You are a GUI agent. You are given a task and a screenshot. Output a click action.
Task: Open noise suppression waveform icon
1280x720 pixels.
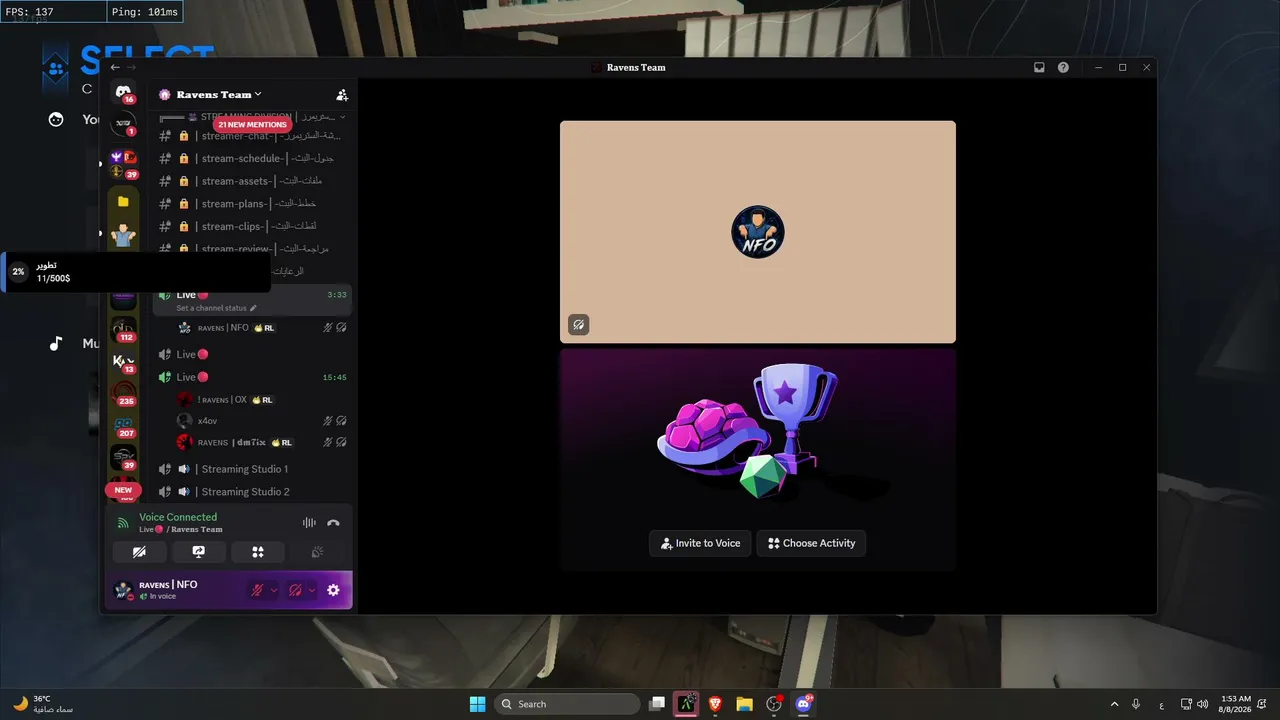coord(309,522)
